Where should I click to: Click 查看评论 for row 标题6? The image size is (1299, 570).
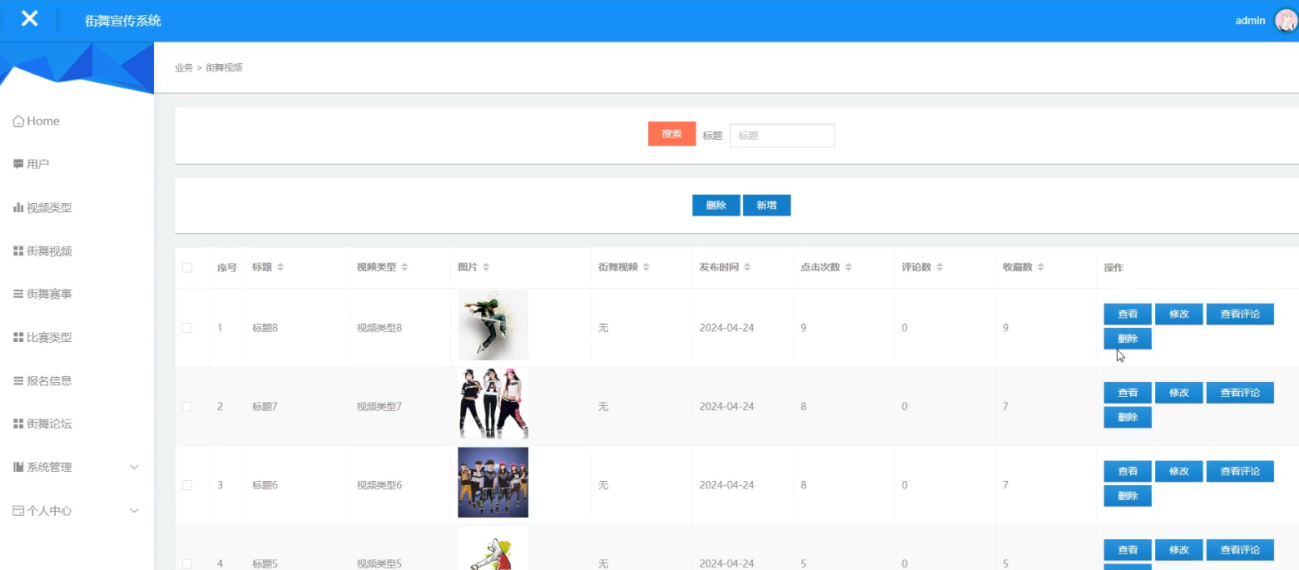(1240, 471)
